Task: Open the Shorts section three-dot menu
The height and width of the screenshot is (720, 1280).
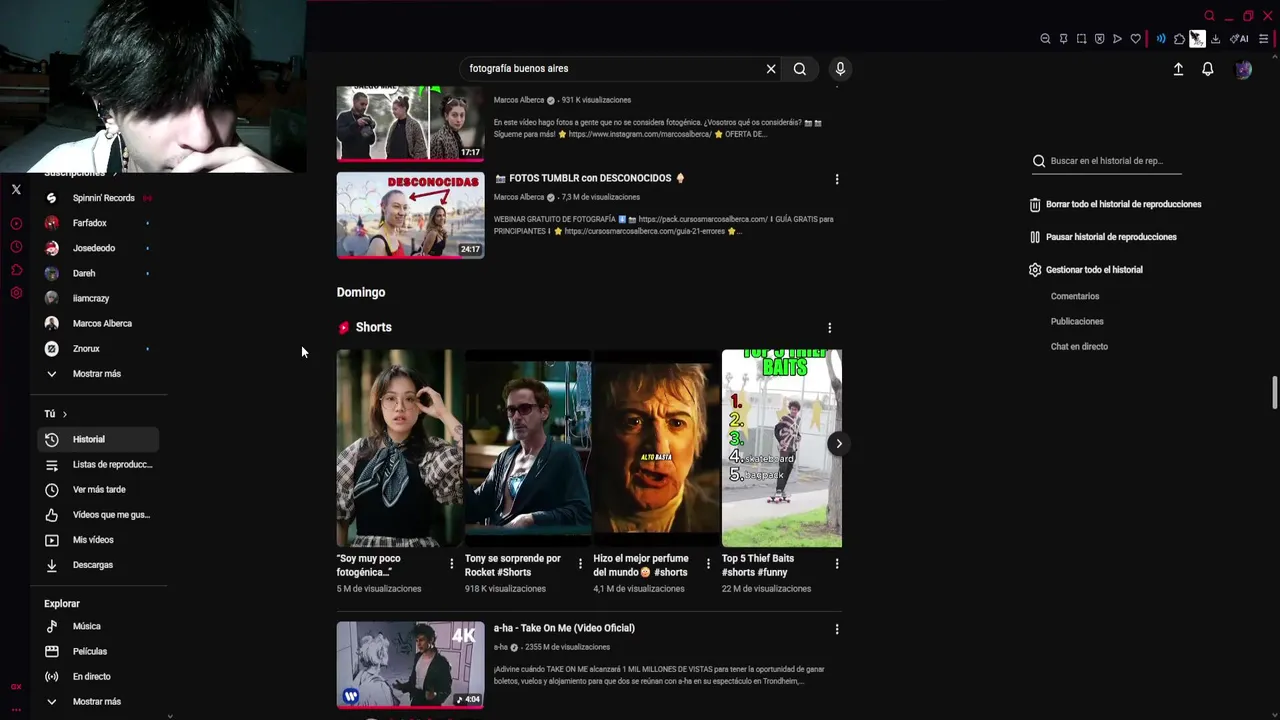Action: pyautogui.click(x=829, y=328)
